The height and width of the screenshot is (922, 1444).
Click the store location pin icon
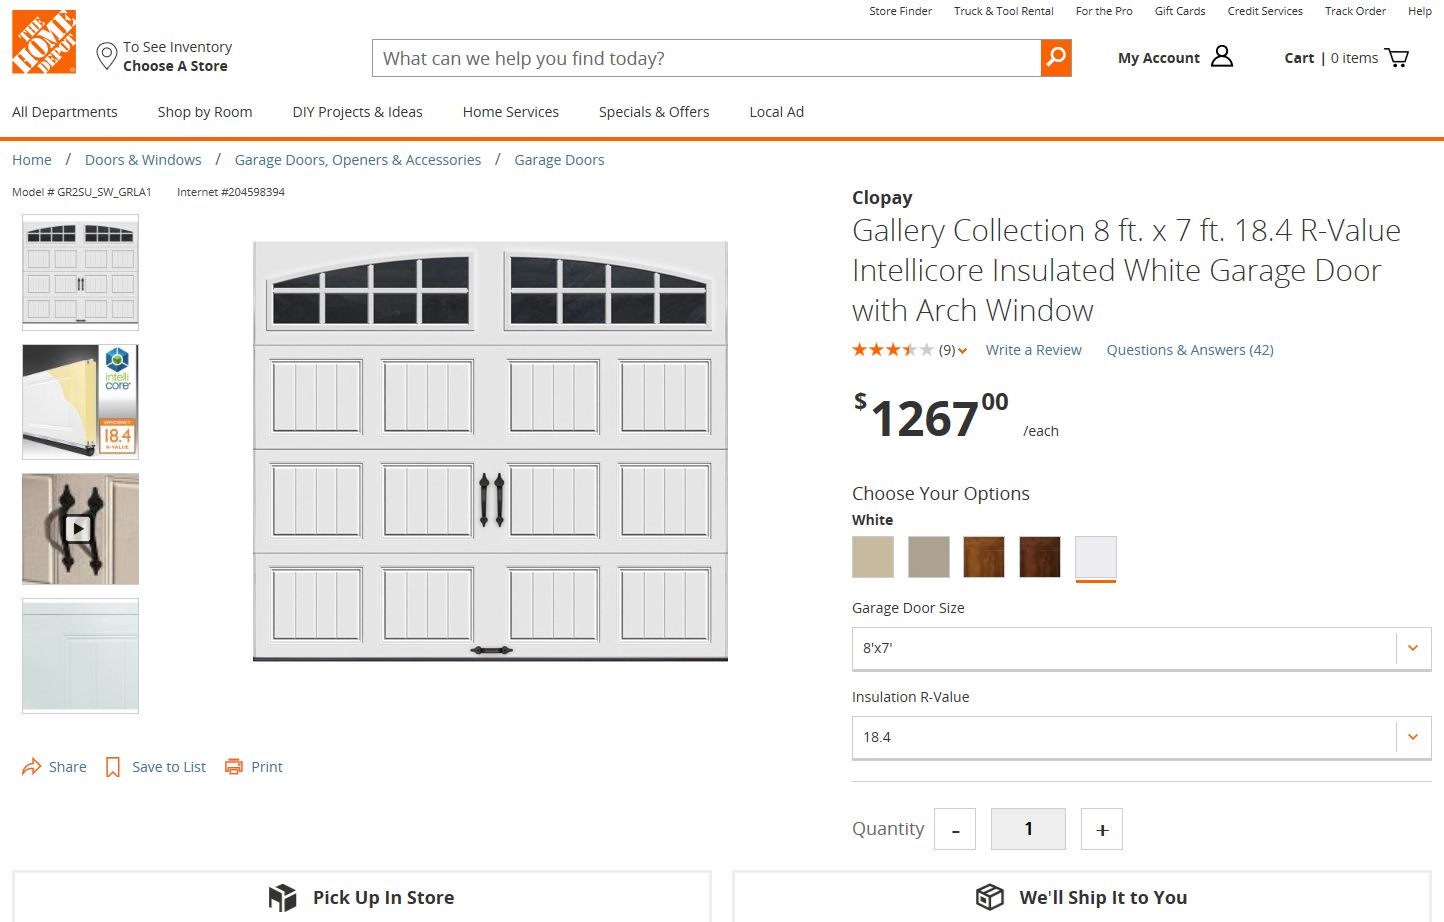106,56
